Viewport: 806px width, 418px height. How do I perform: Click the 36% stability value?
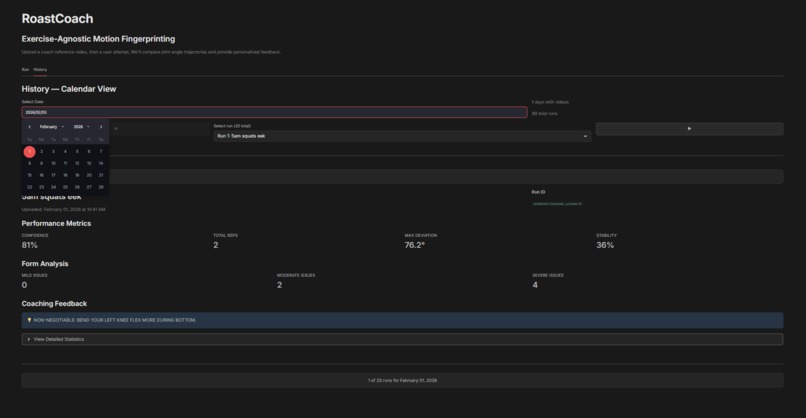[605, 245]
